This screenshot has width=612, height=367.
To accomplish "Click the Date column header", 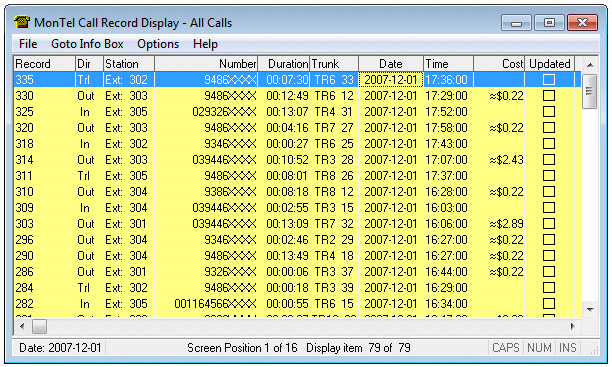I will pyautogui.click(x=391, y=64).
